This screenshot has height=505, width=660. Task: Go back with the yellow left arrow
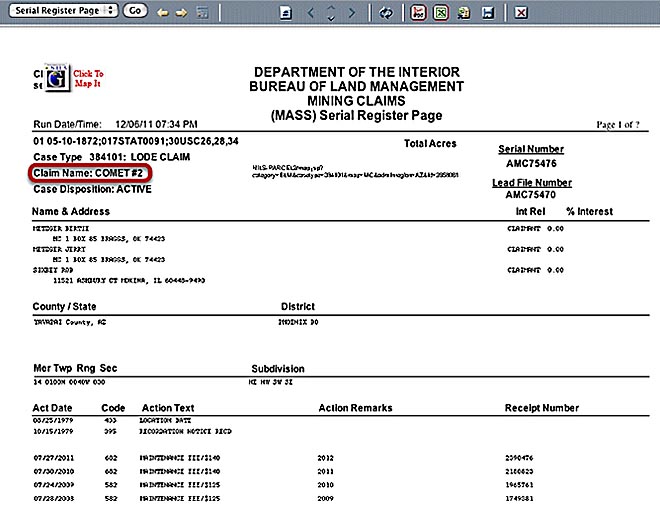(163, 13)
